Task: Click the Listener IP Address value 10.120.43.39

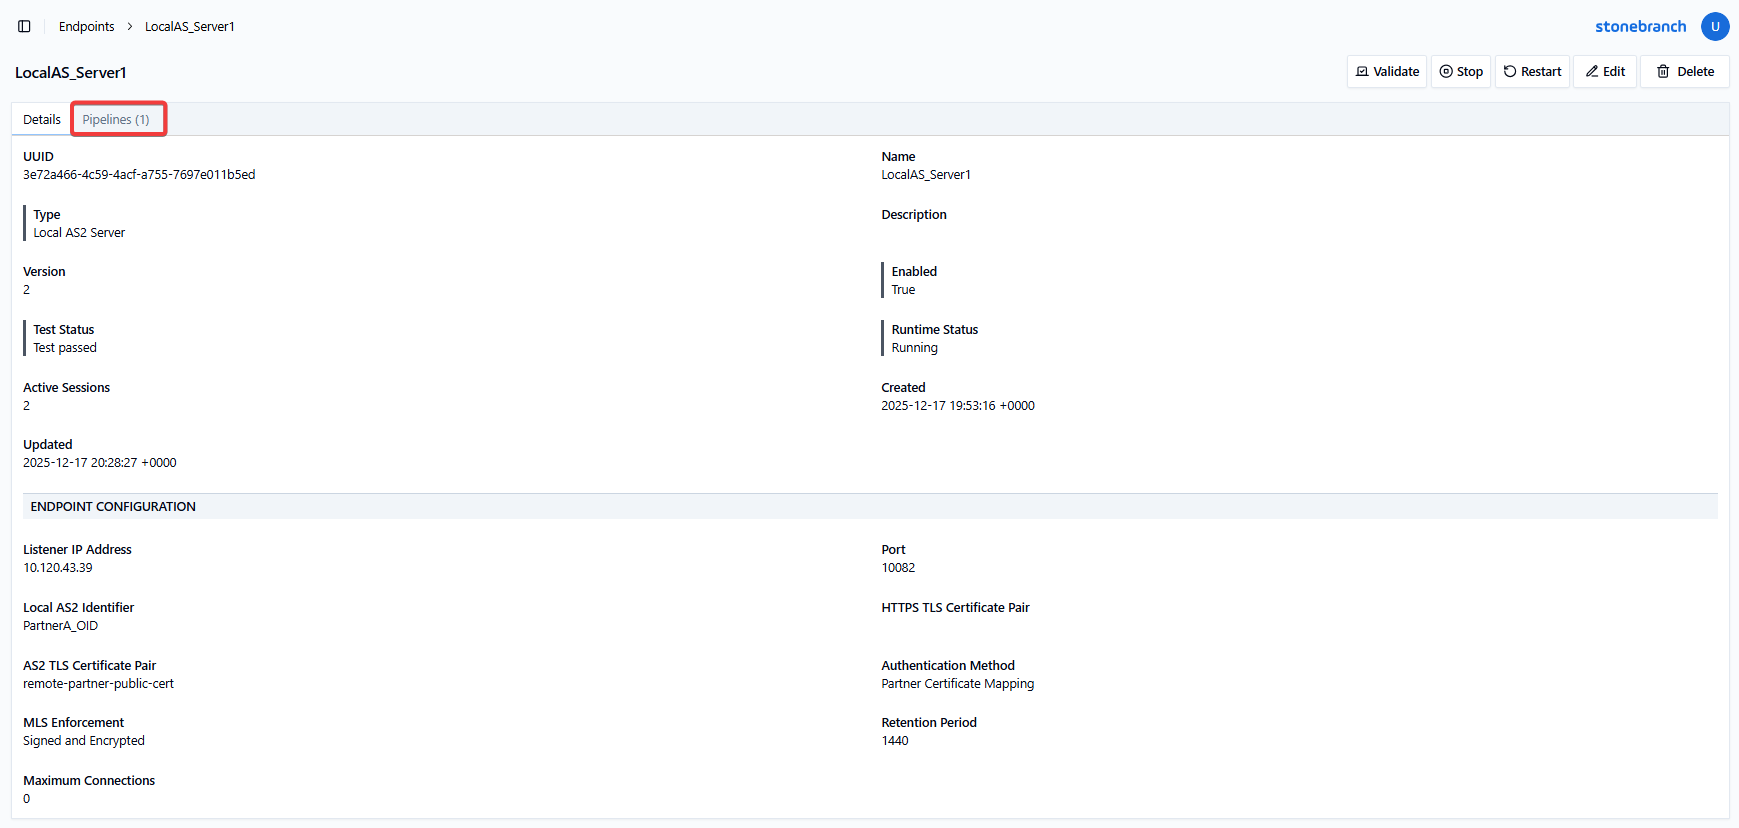Action: (58, 568)
